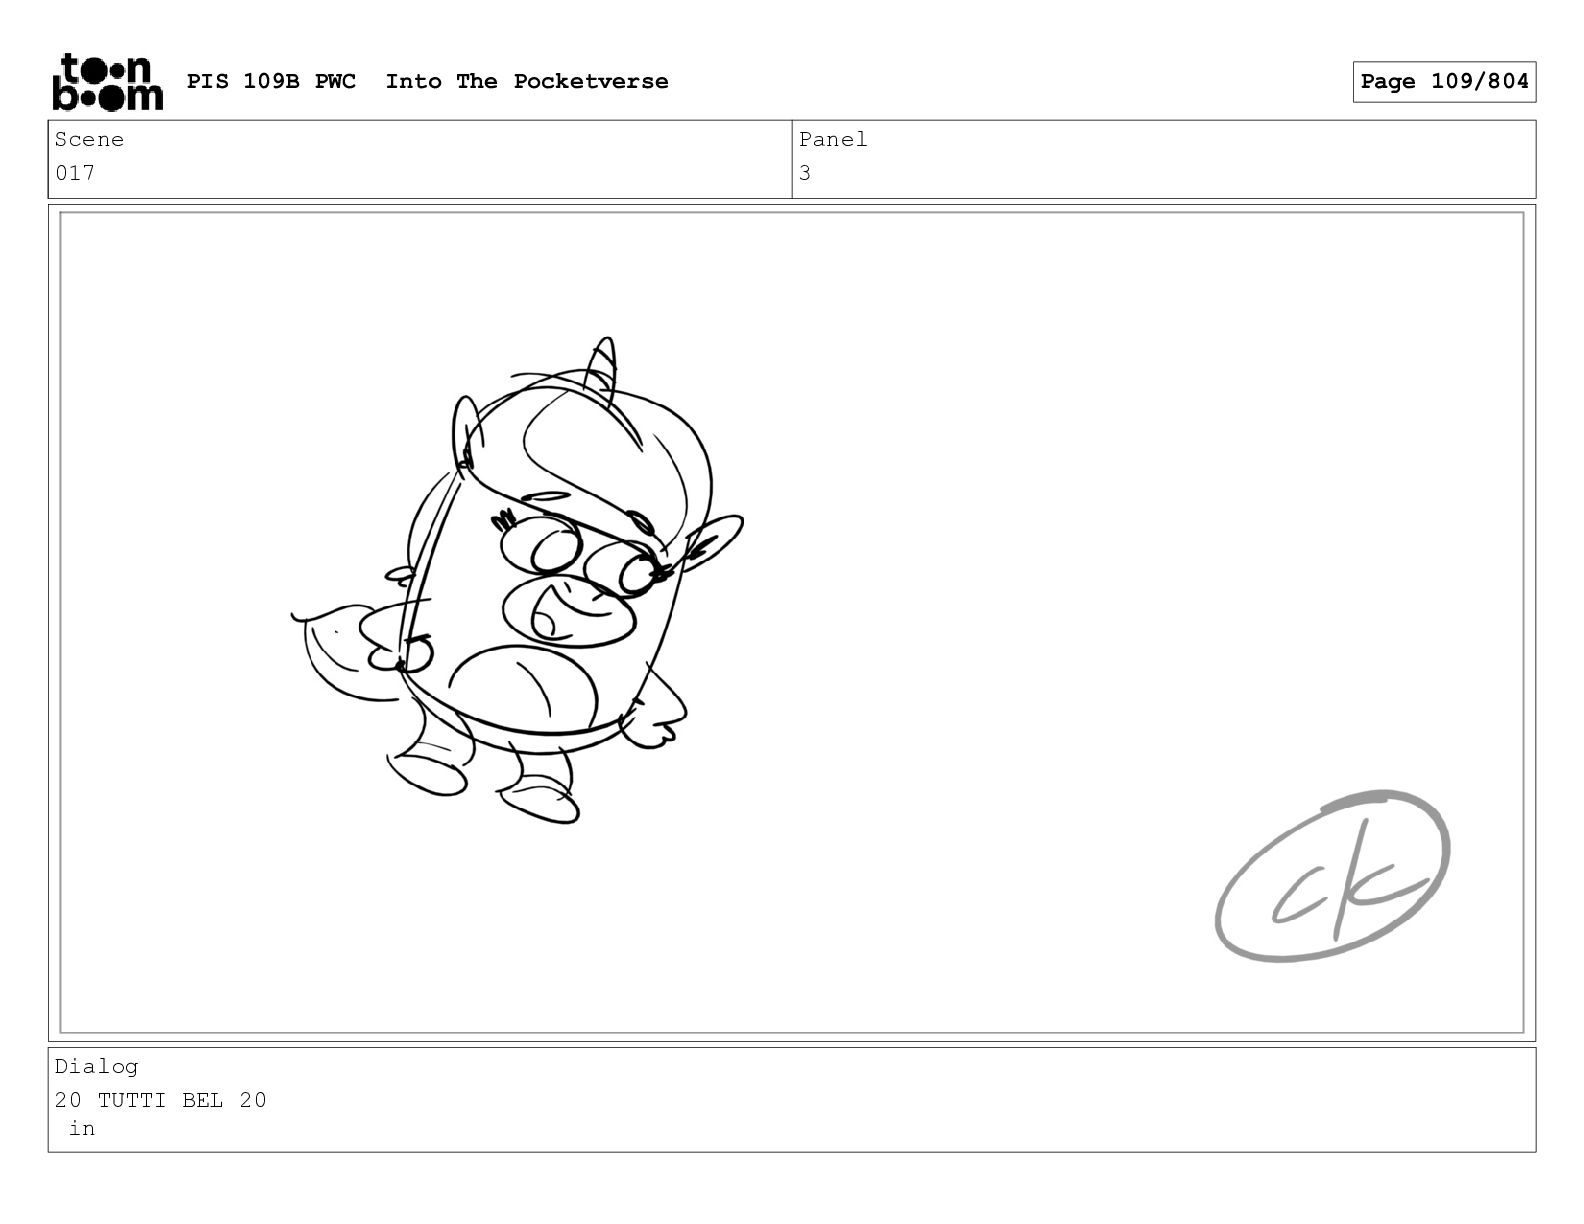Viewport: 1584px width, 1224px height.
Task: Select scene number '017'
Action: click(75, 173)
